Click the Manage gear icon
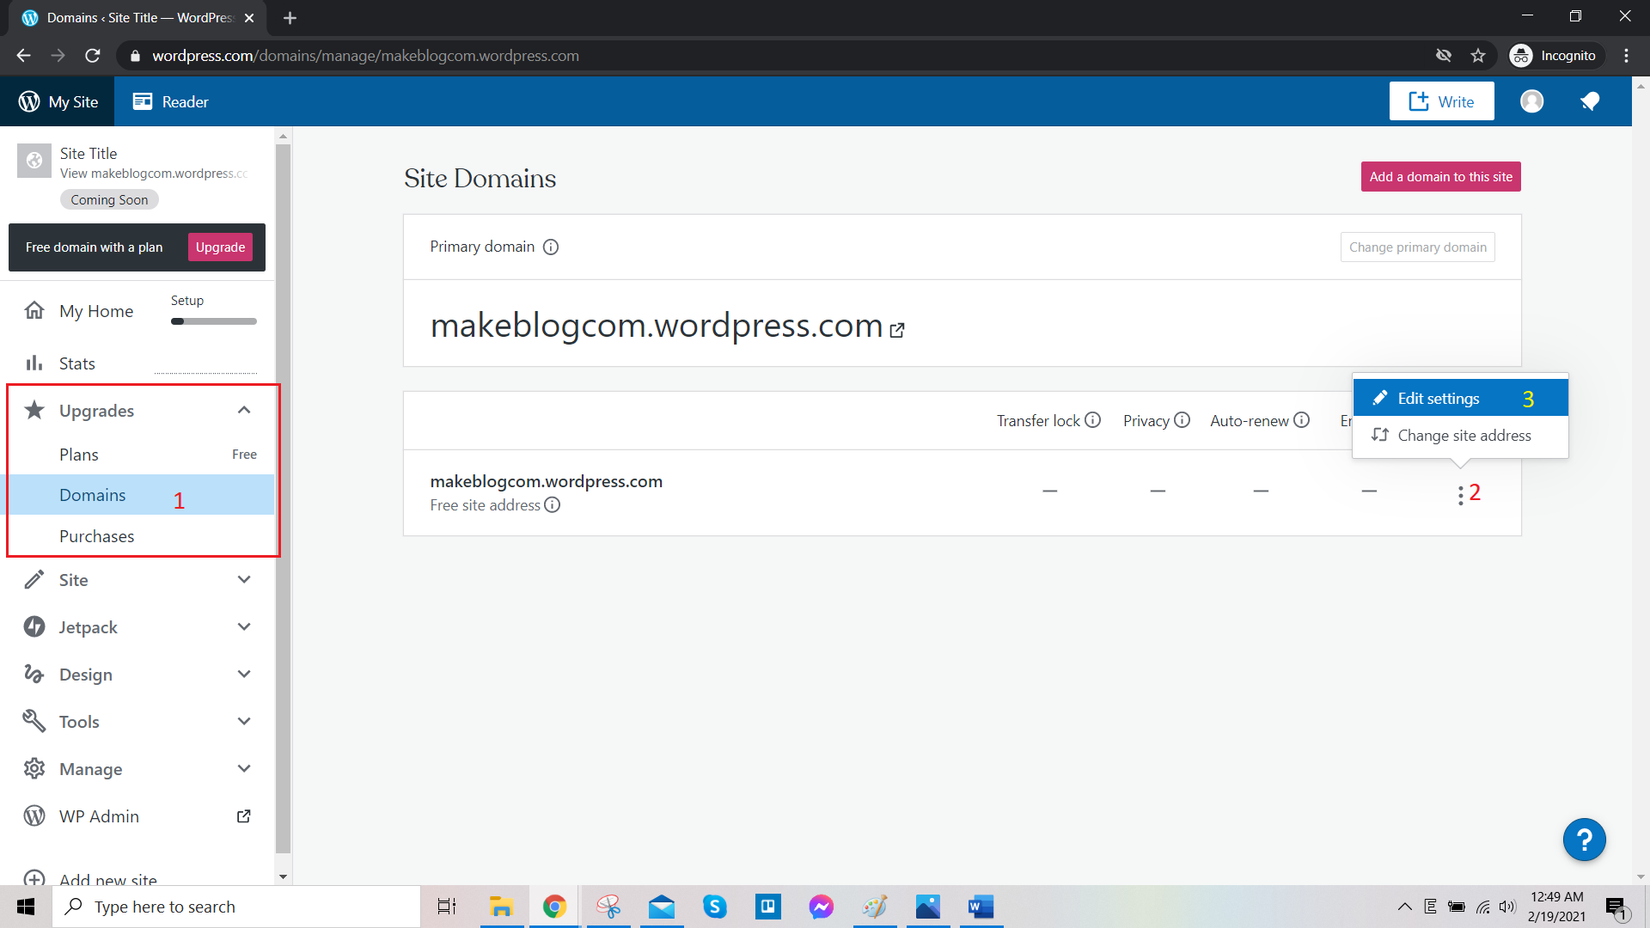Screen dimensions: 1650x928 point(34,769)
